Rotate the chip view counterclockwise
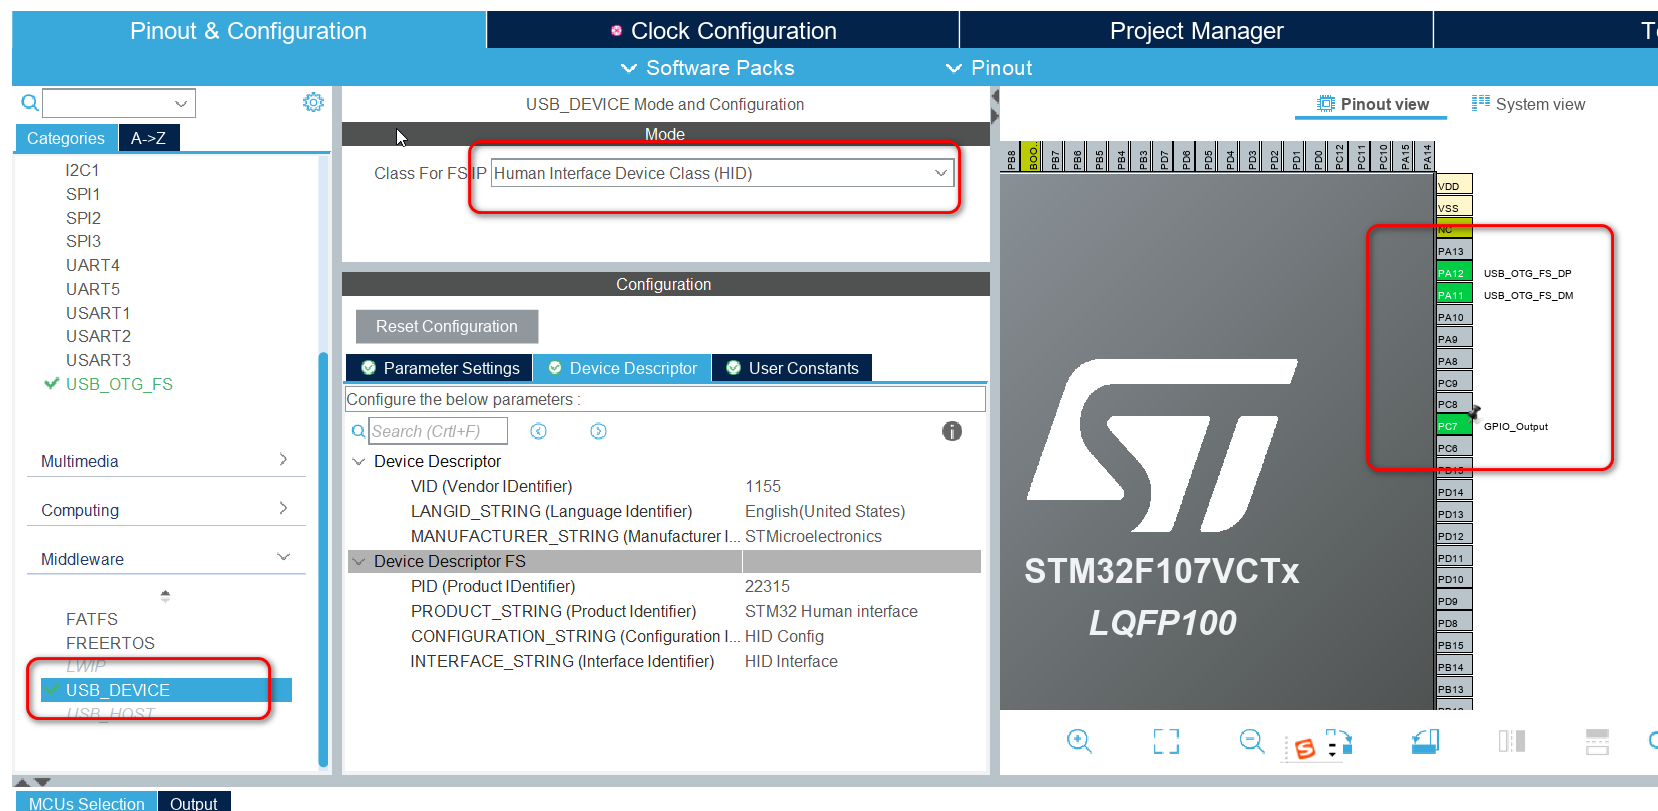 click(1425, 741)
